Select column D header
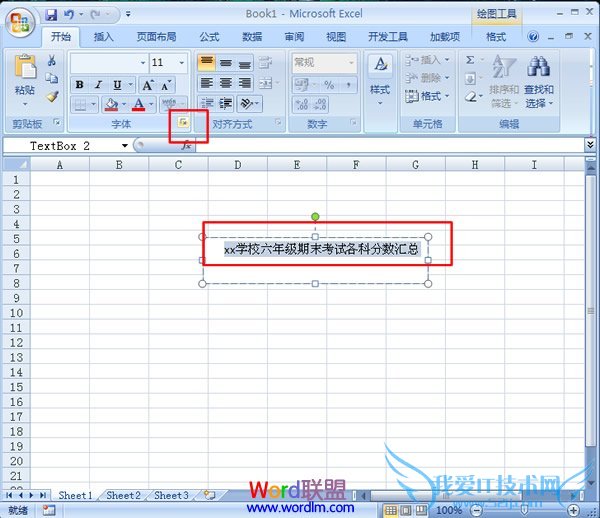600x518 pixels. pos(238,165)
